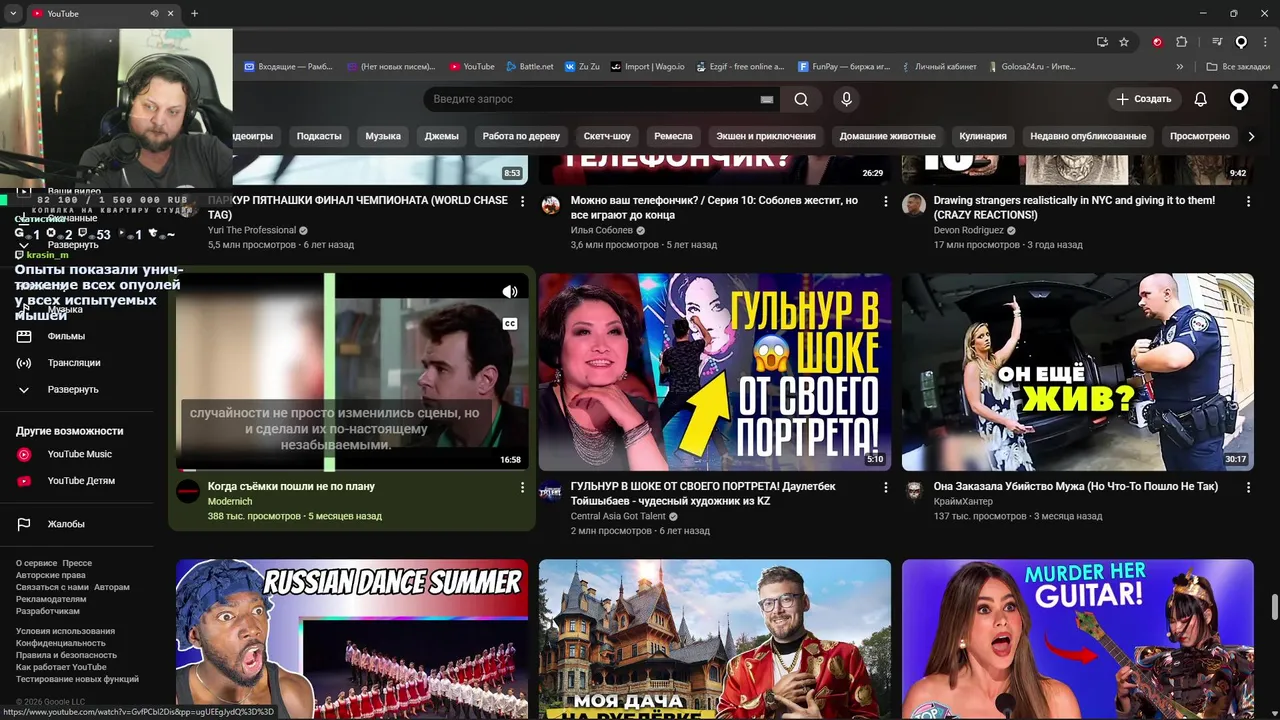Open the YouTube account avatar menu
Image resolution: width=1280 pixels, height=720 pixels.
point(1239,99)
